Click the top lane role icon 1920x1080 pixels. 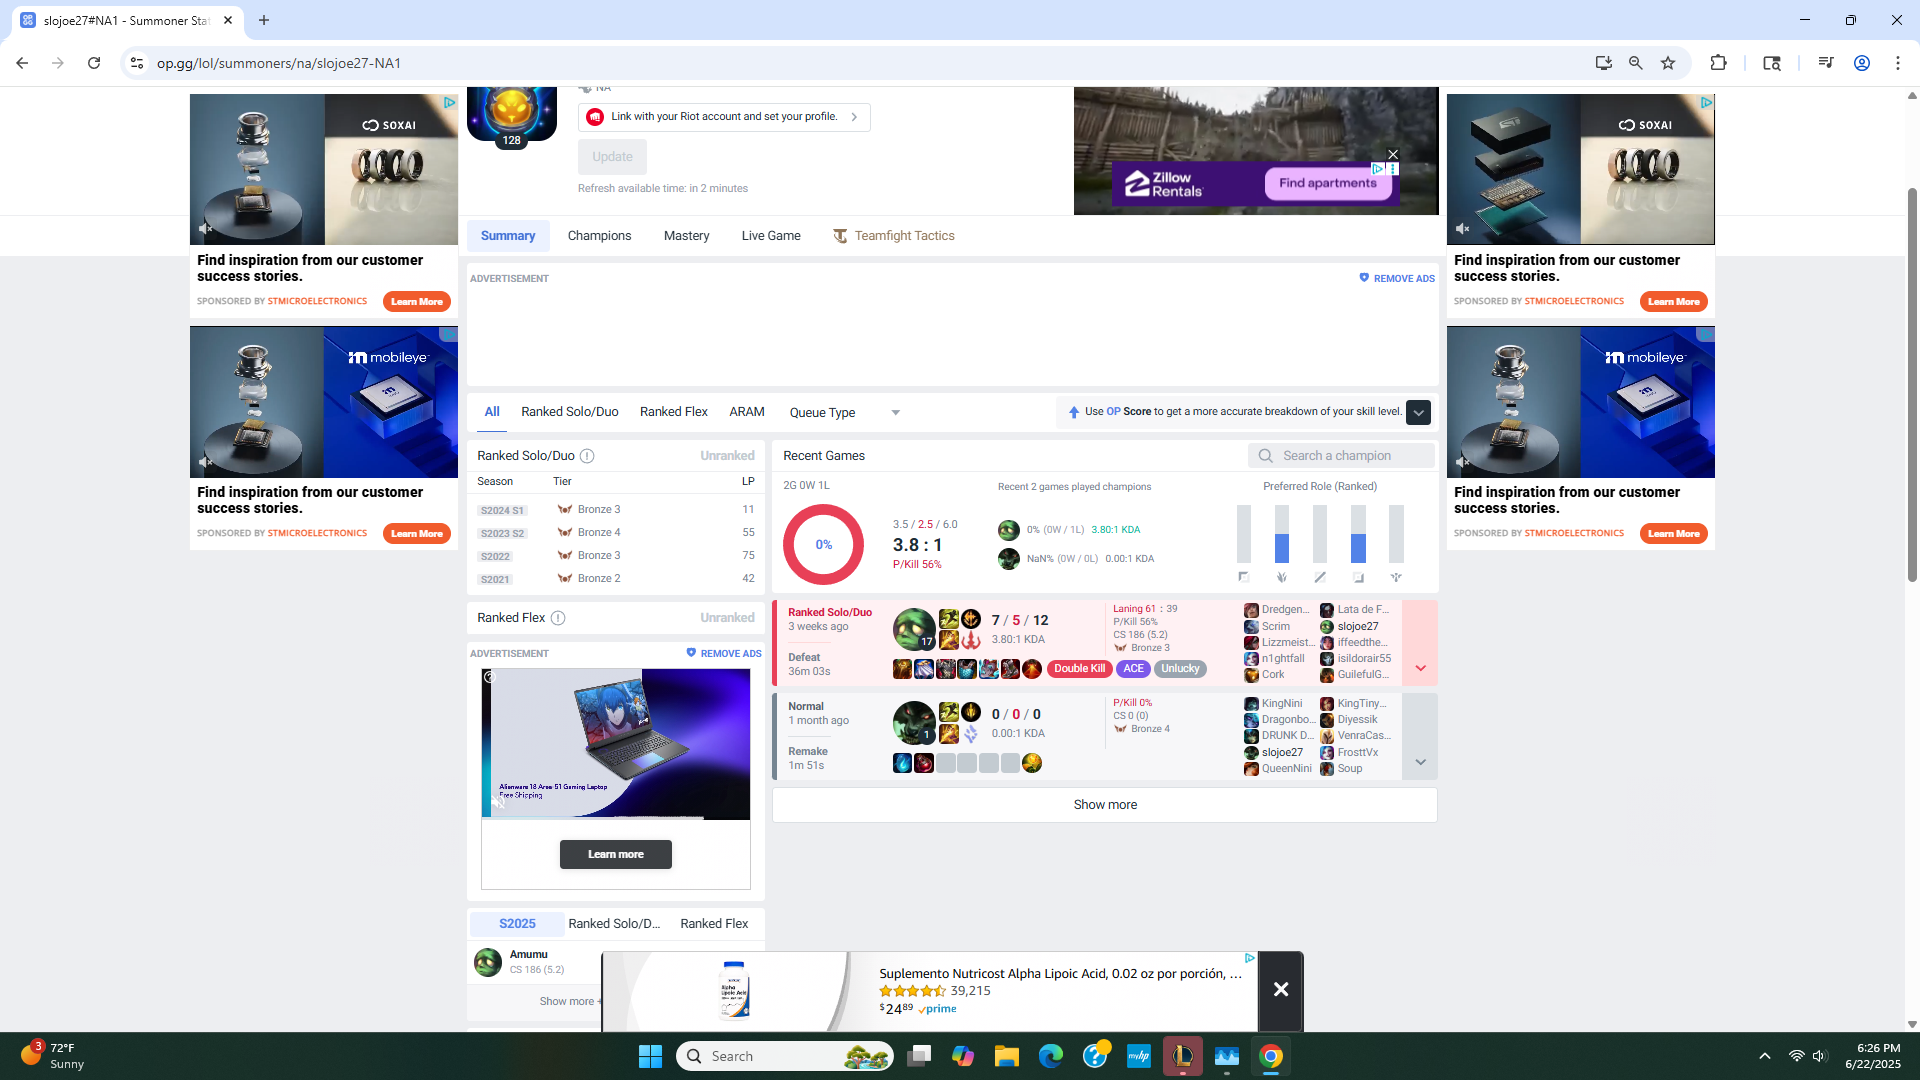pyautogui.click(x=1243, y=577)
